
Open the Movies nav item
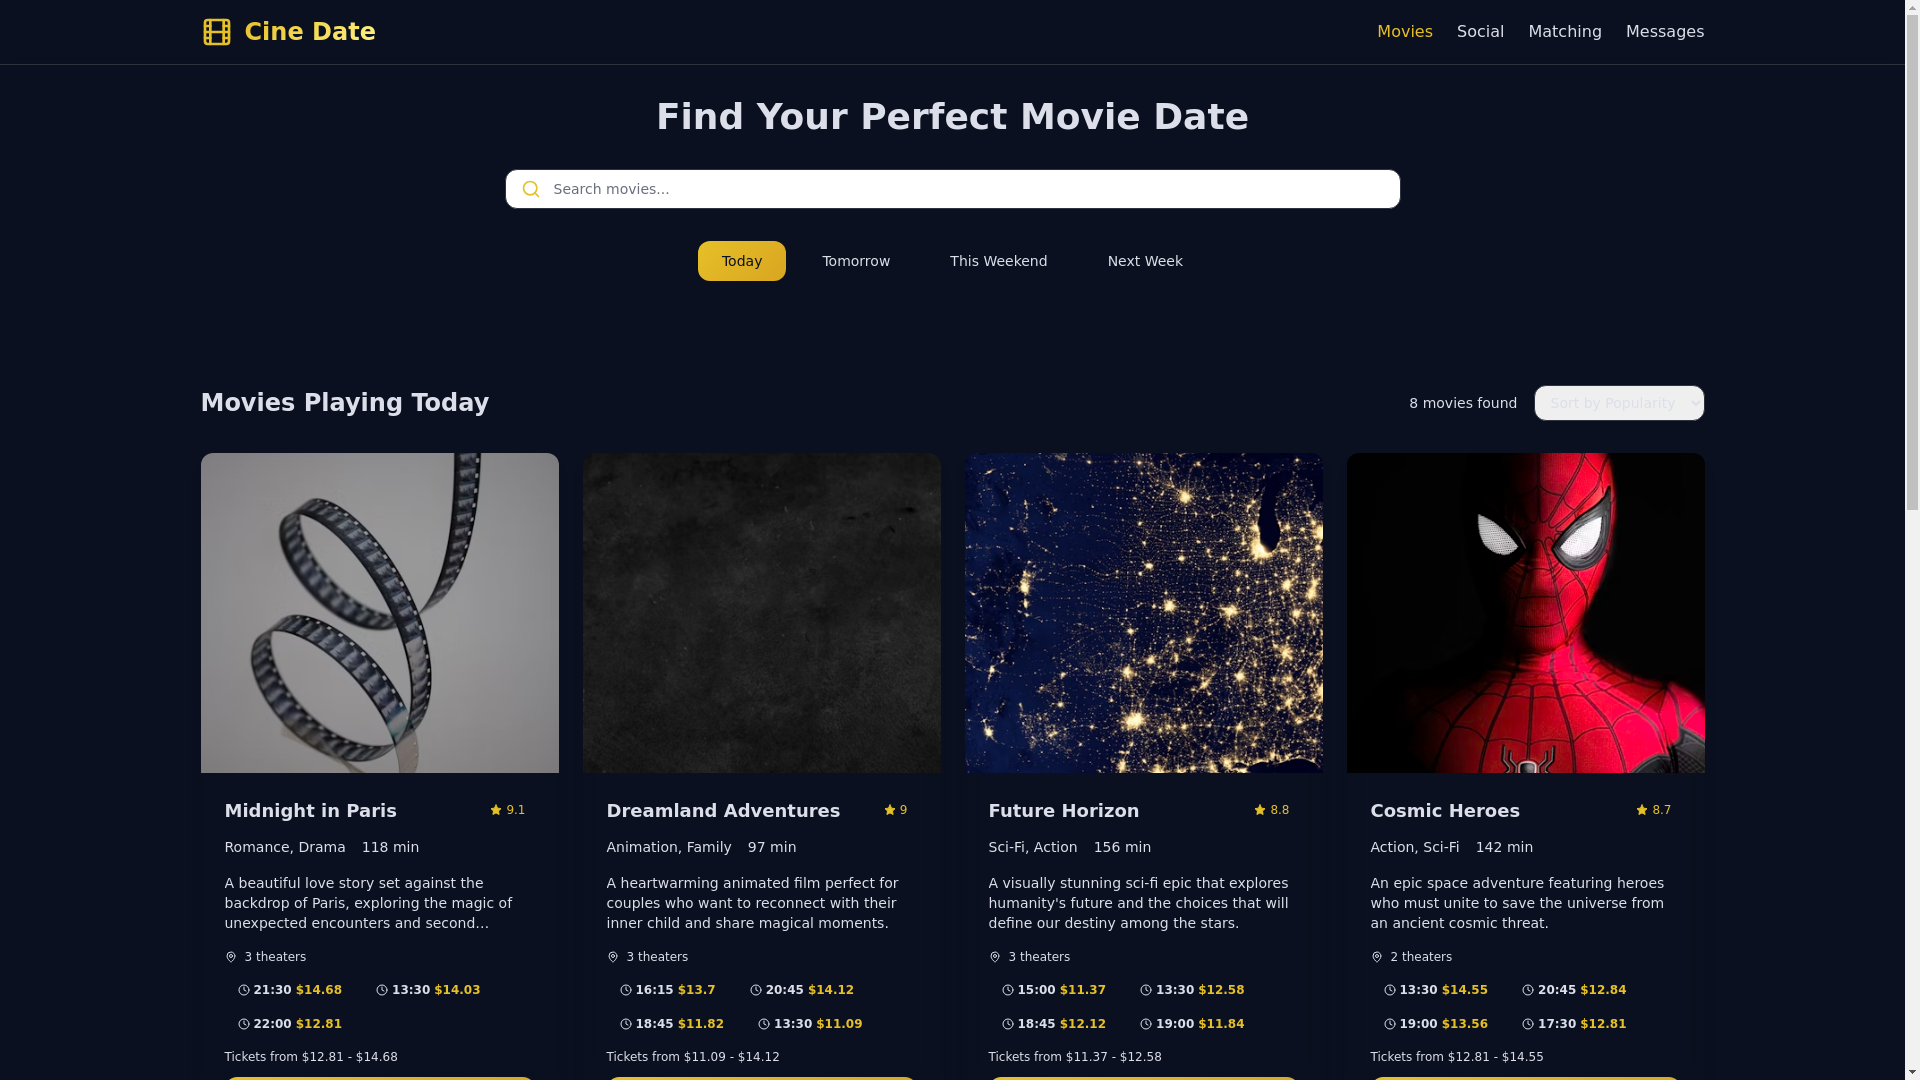pos(1404,32)
